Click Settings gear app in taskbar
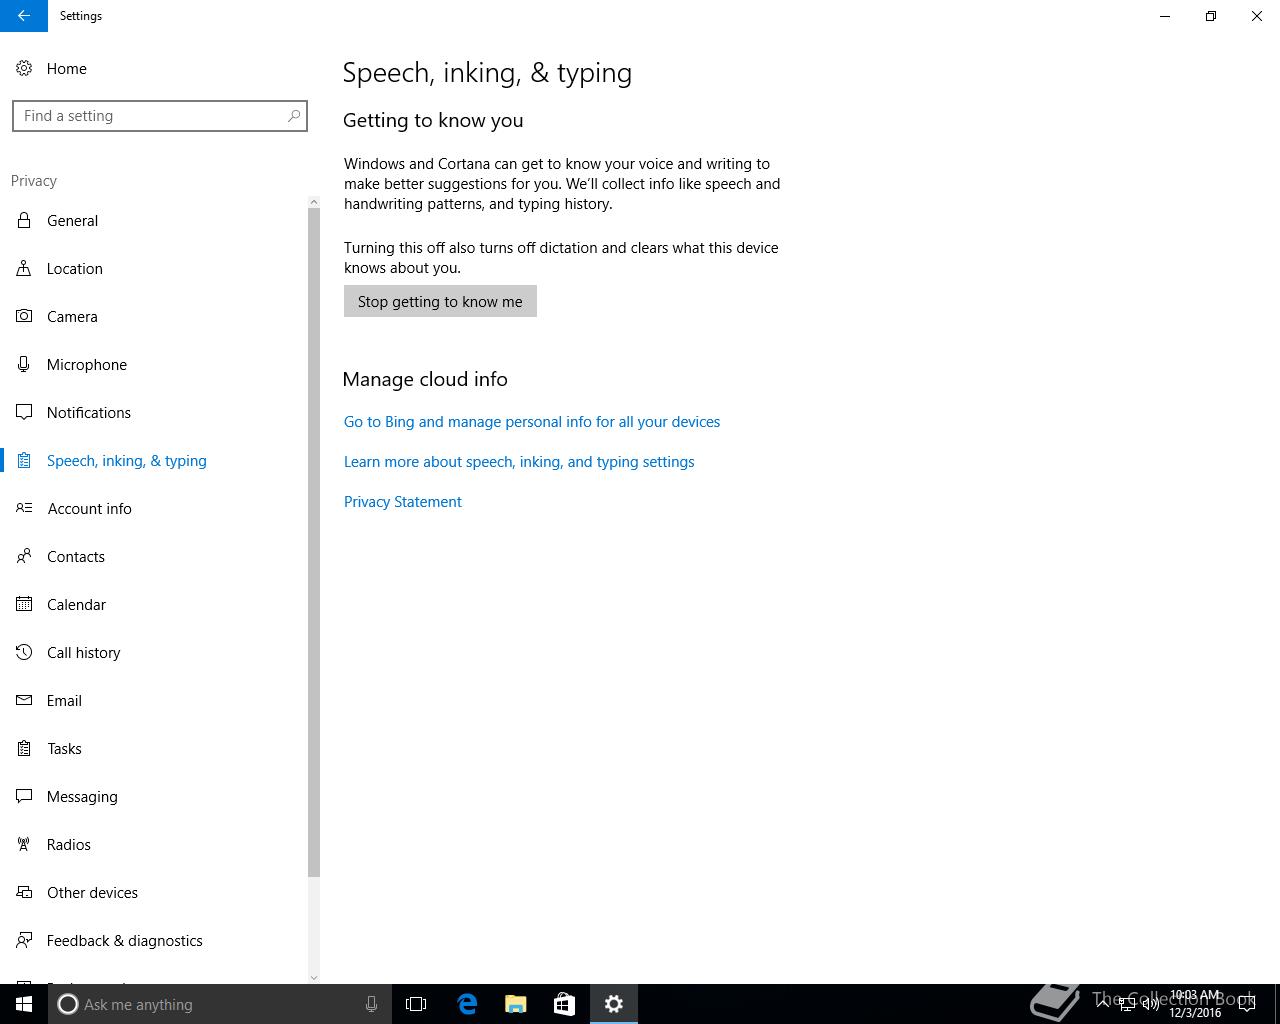This screenshot has width=1280, height=1024. pyautogui.click(x=614, y=1004)
